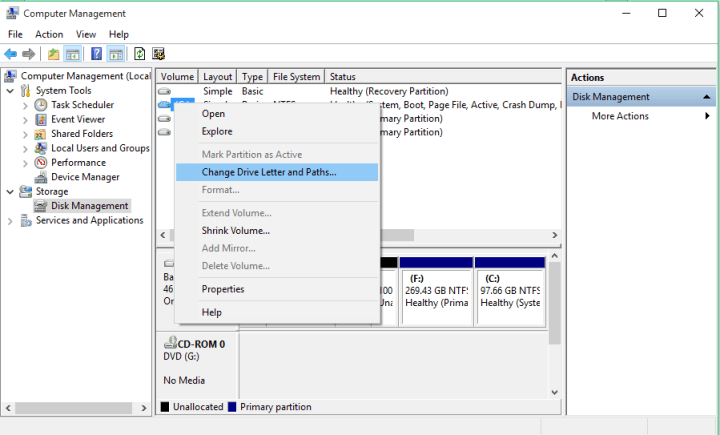720x435 pixels.
Task: Click the Recovery Partition volume drive icon
Action: (x=164, y=91)
